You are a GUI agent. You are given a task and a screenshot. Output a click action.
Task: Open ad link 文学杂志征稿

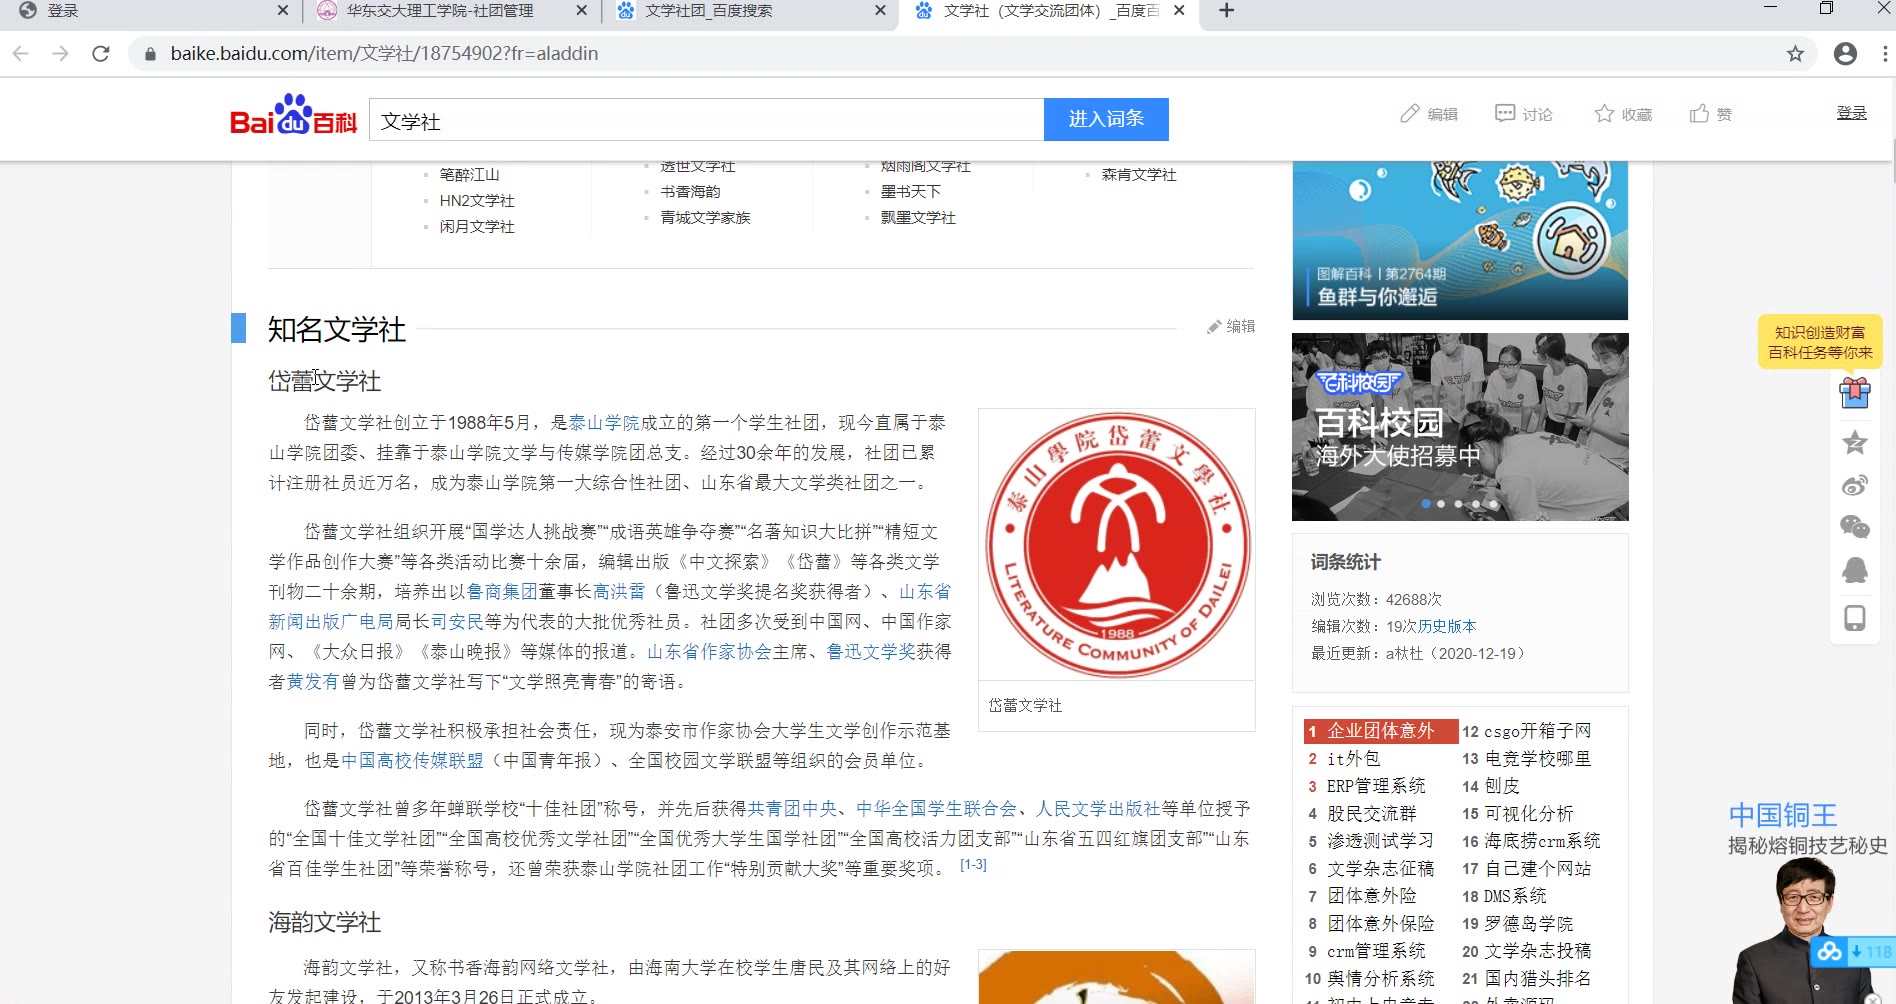(1380, 868)
